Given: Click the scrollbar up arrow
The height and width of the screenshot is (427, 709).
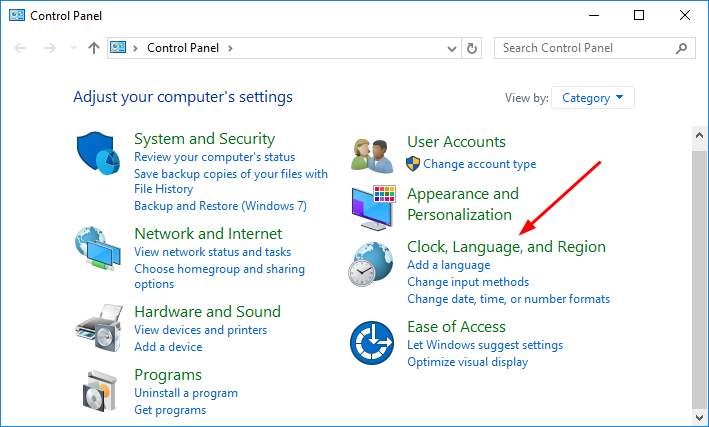Looking at the screenshot, I should click(x=700, y=135).
